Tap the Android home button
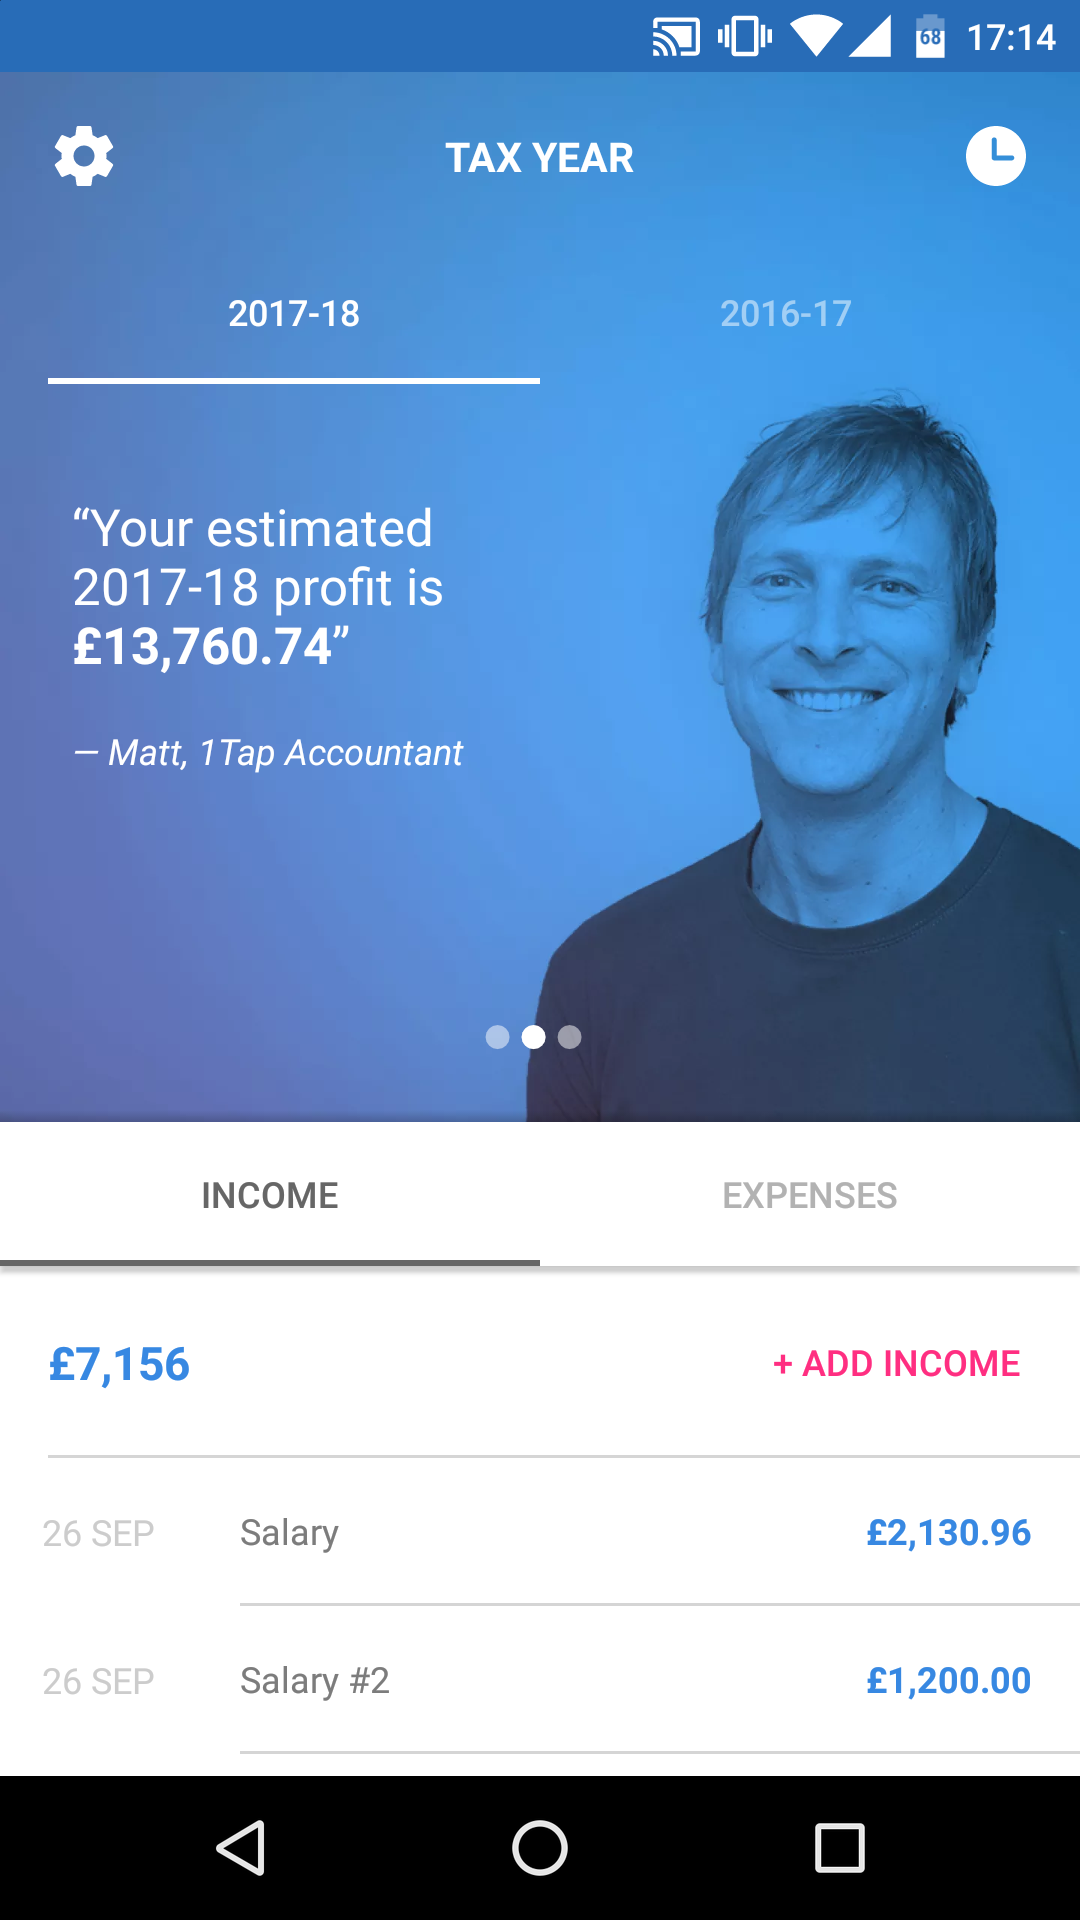This screenshot has height=1920, width=1080. (540, 1847)
